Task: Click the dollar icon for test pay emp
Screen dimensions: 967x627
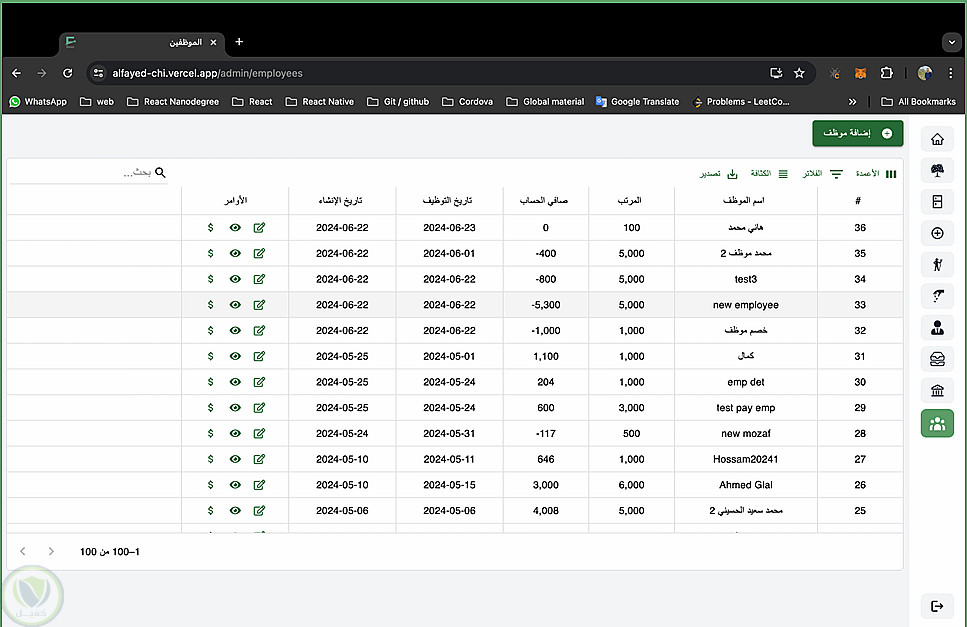Action: pyautogui.click(x=210, y=408)
